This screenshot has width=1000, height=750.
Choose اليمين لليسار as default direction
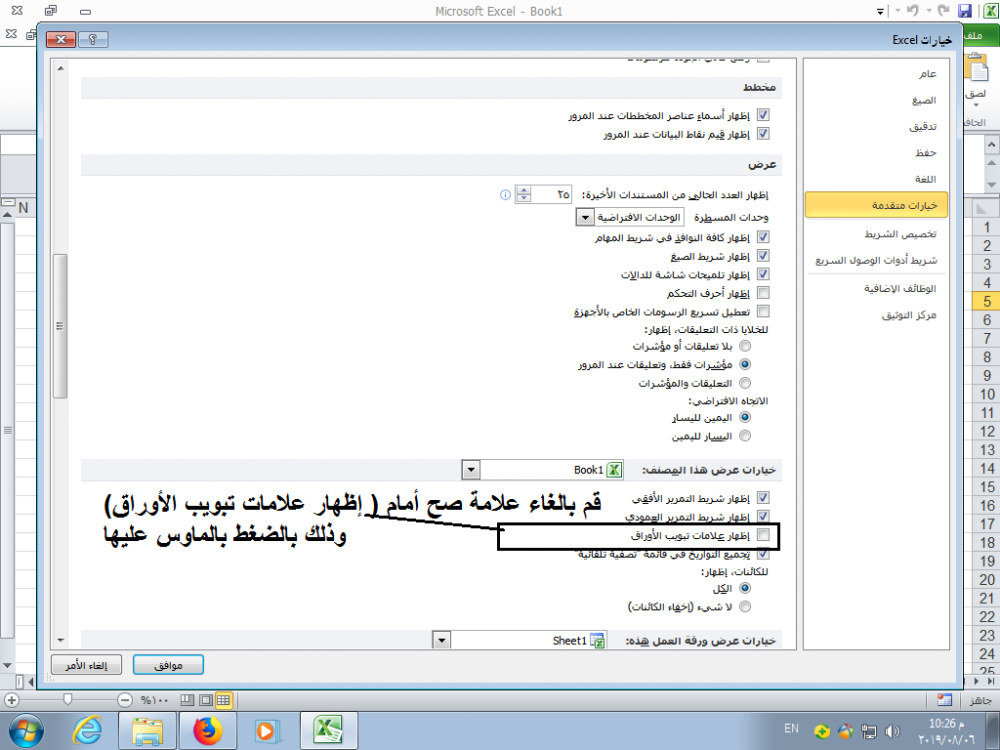[744, 418]
